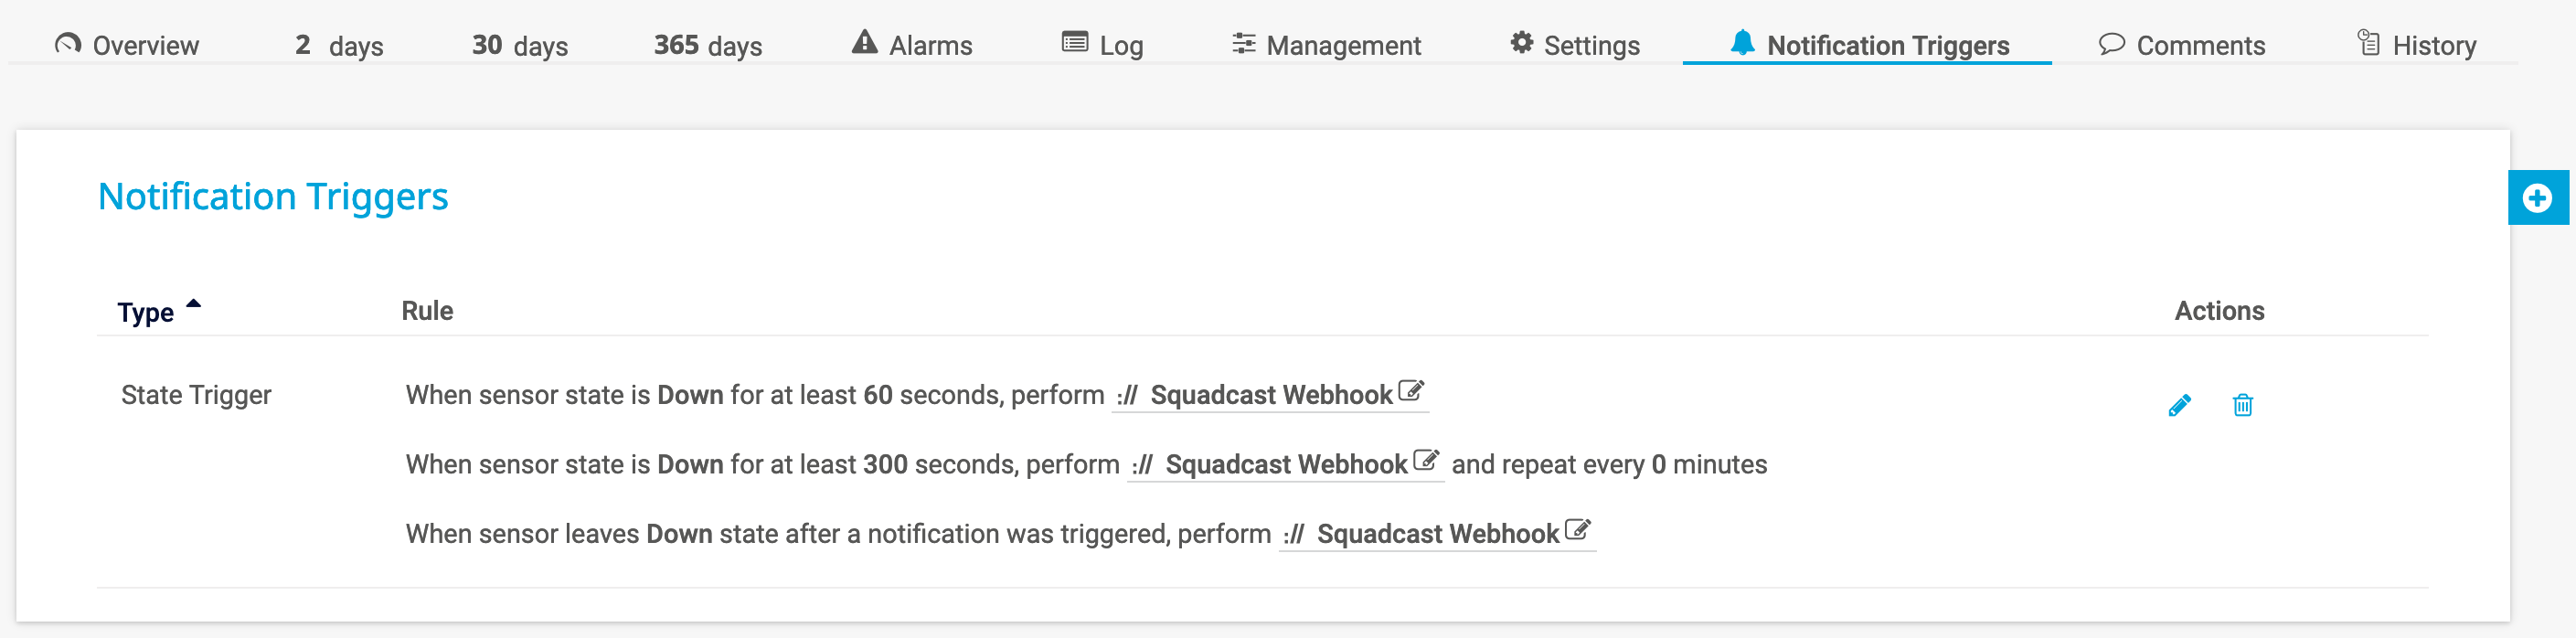Open the Log tab
Viewport: 2576px width, 638px height.
[x=1102, y=45]
